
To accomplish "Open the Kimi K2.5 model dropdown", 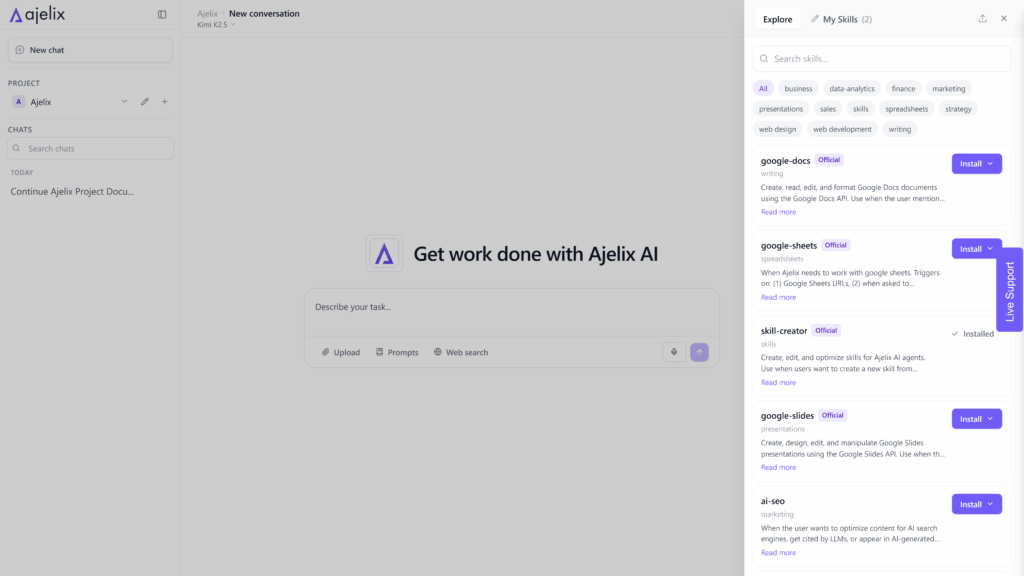I will (x=216, y=25).
